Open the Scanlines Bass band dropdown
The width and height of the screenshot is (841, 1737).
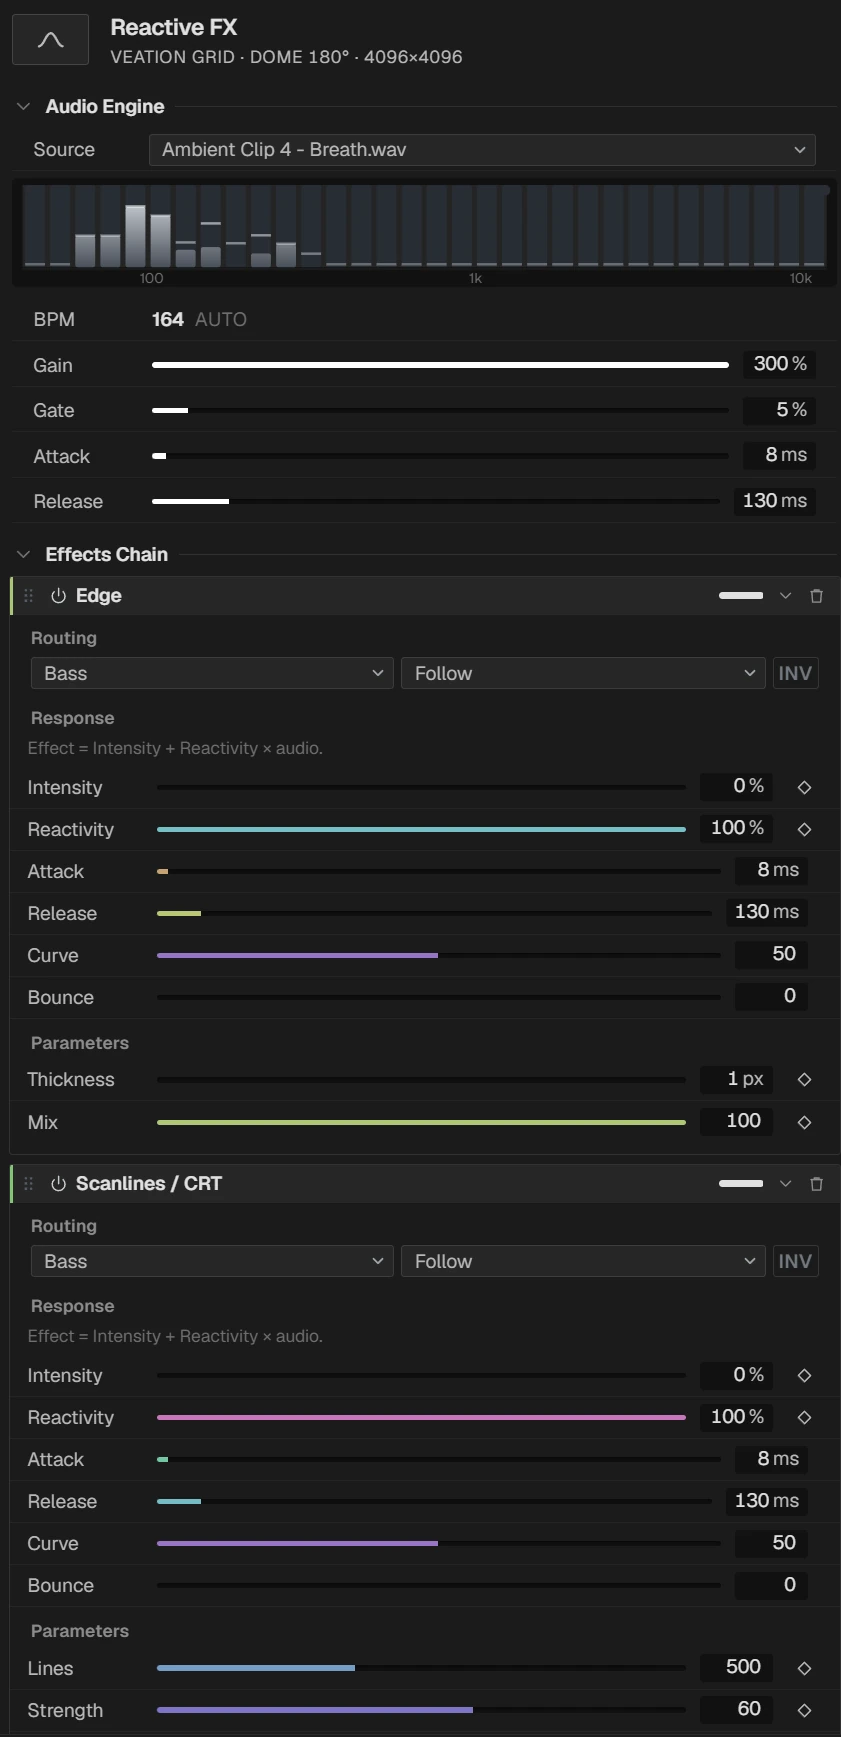(212, 1261)
